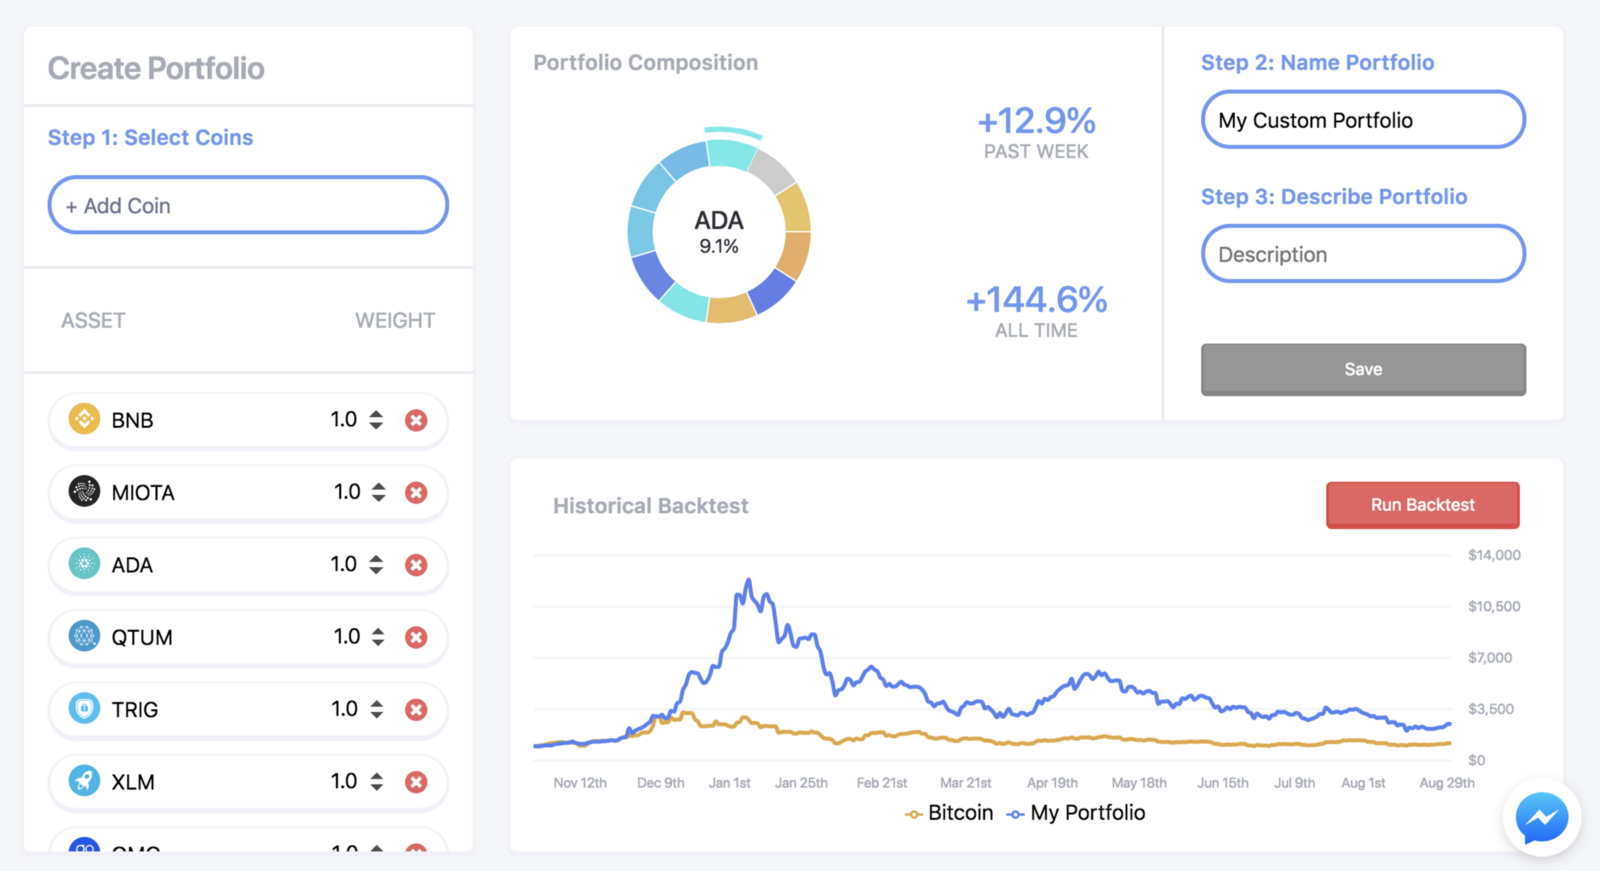Viewport: 1600px width, 871px height.
Task: Click the MIOTA coin logo
Action: tap(84, 491)
